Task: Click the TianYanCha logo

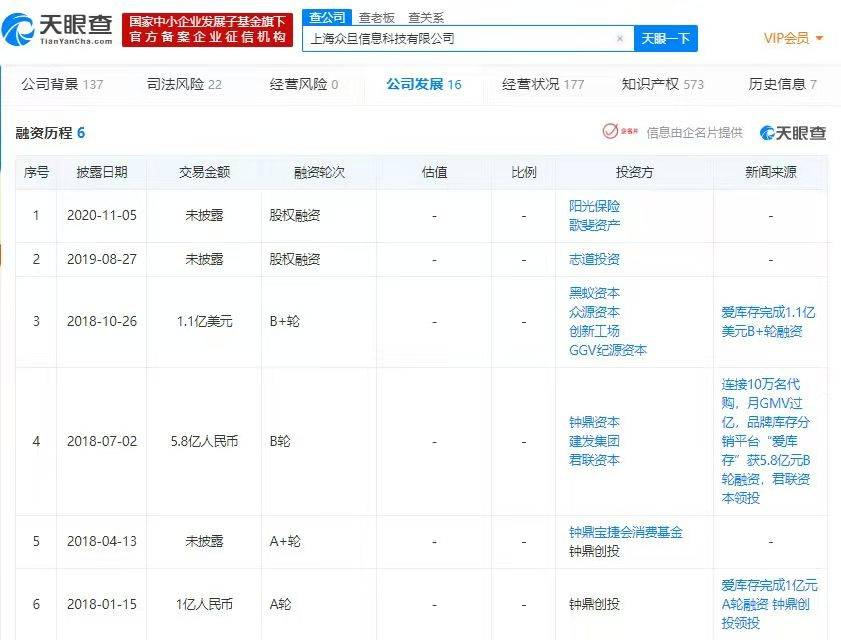Action: click(x=57, y=30)
